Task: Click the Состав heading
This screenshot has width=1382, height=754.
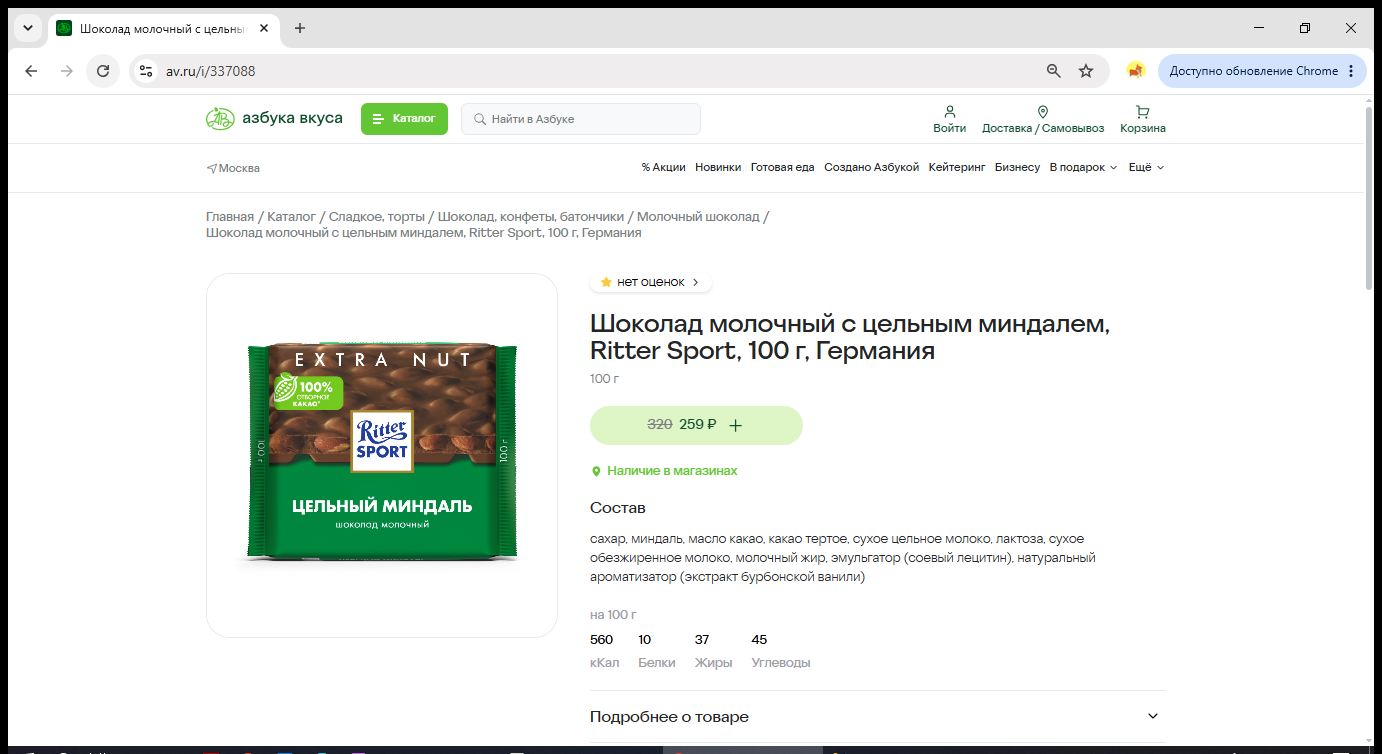Action: click(x=618, y=508)
